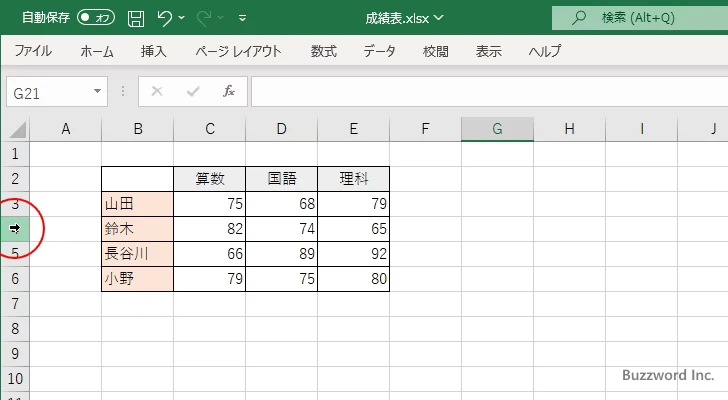Click the 小野 name cell

click(137, 279)
